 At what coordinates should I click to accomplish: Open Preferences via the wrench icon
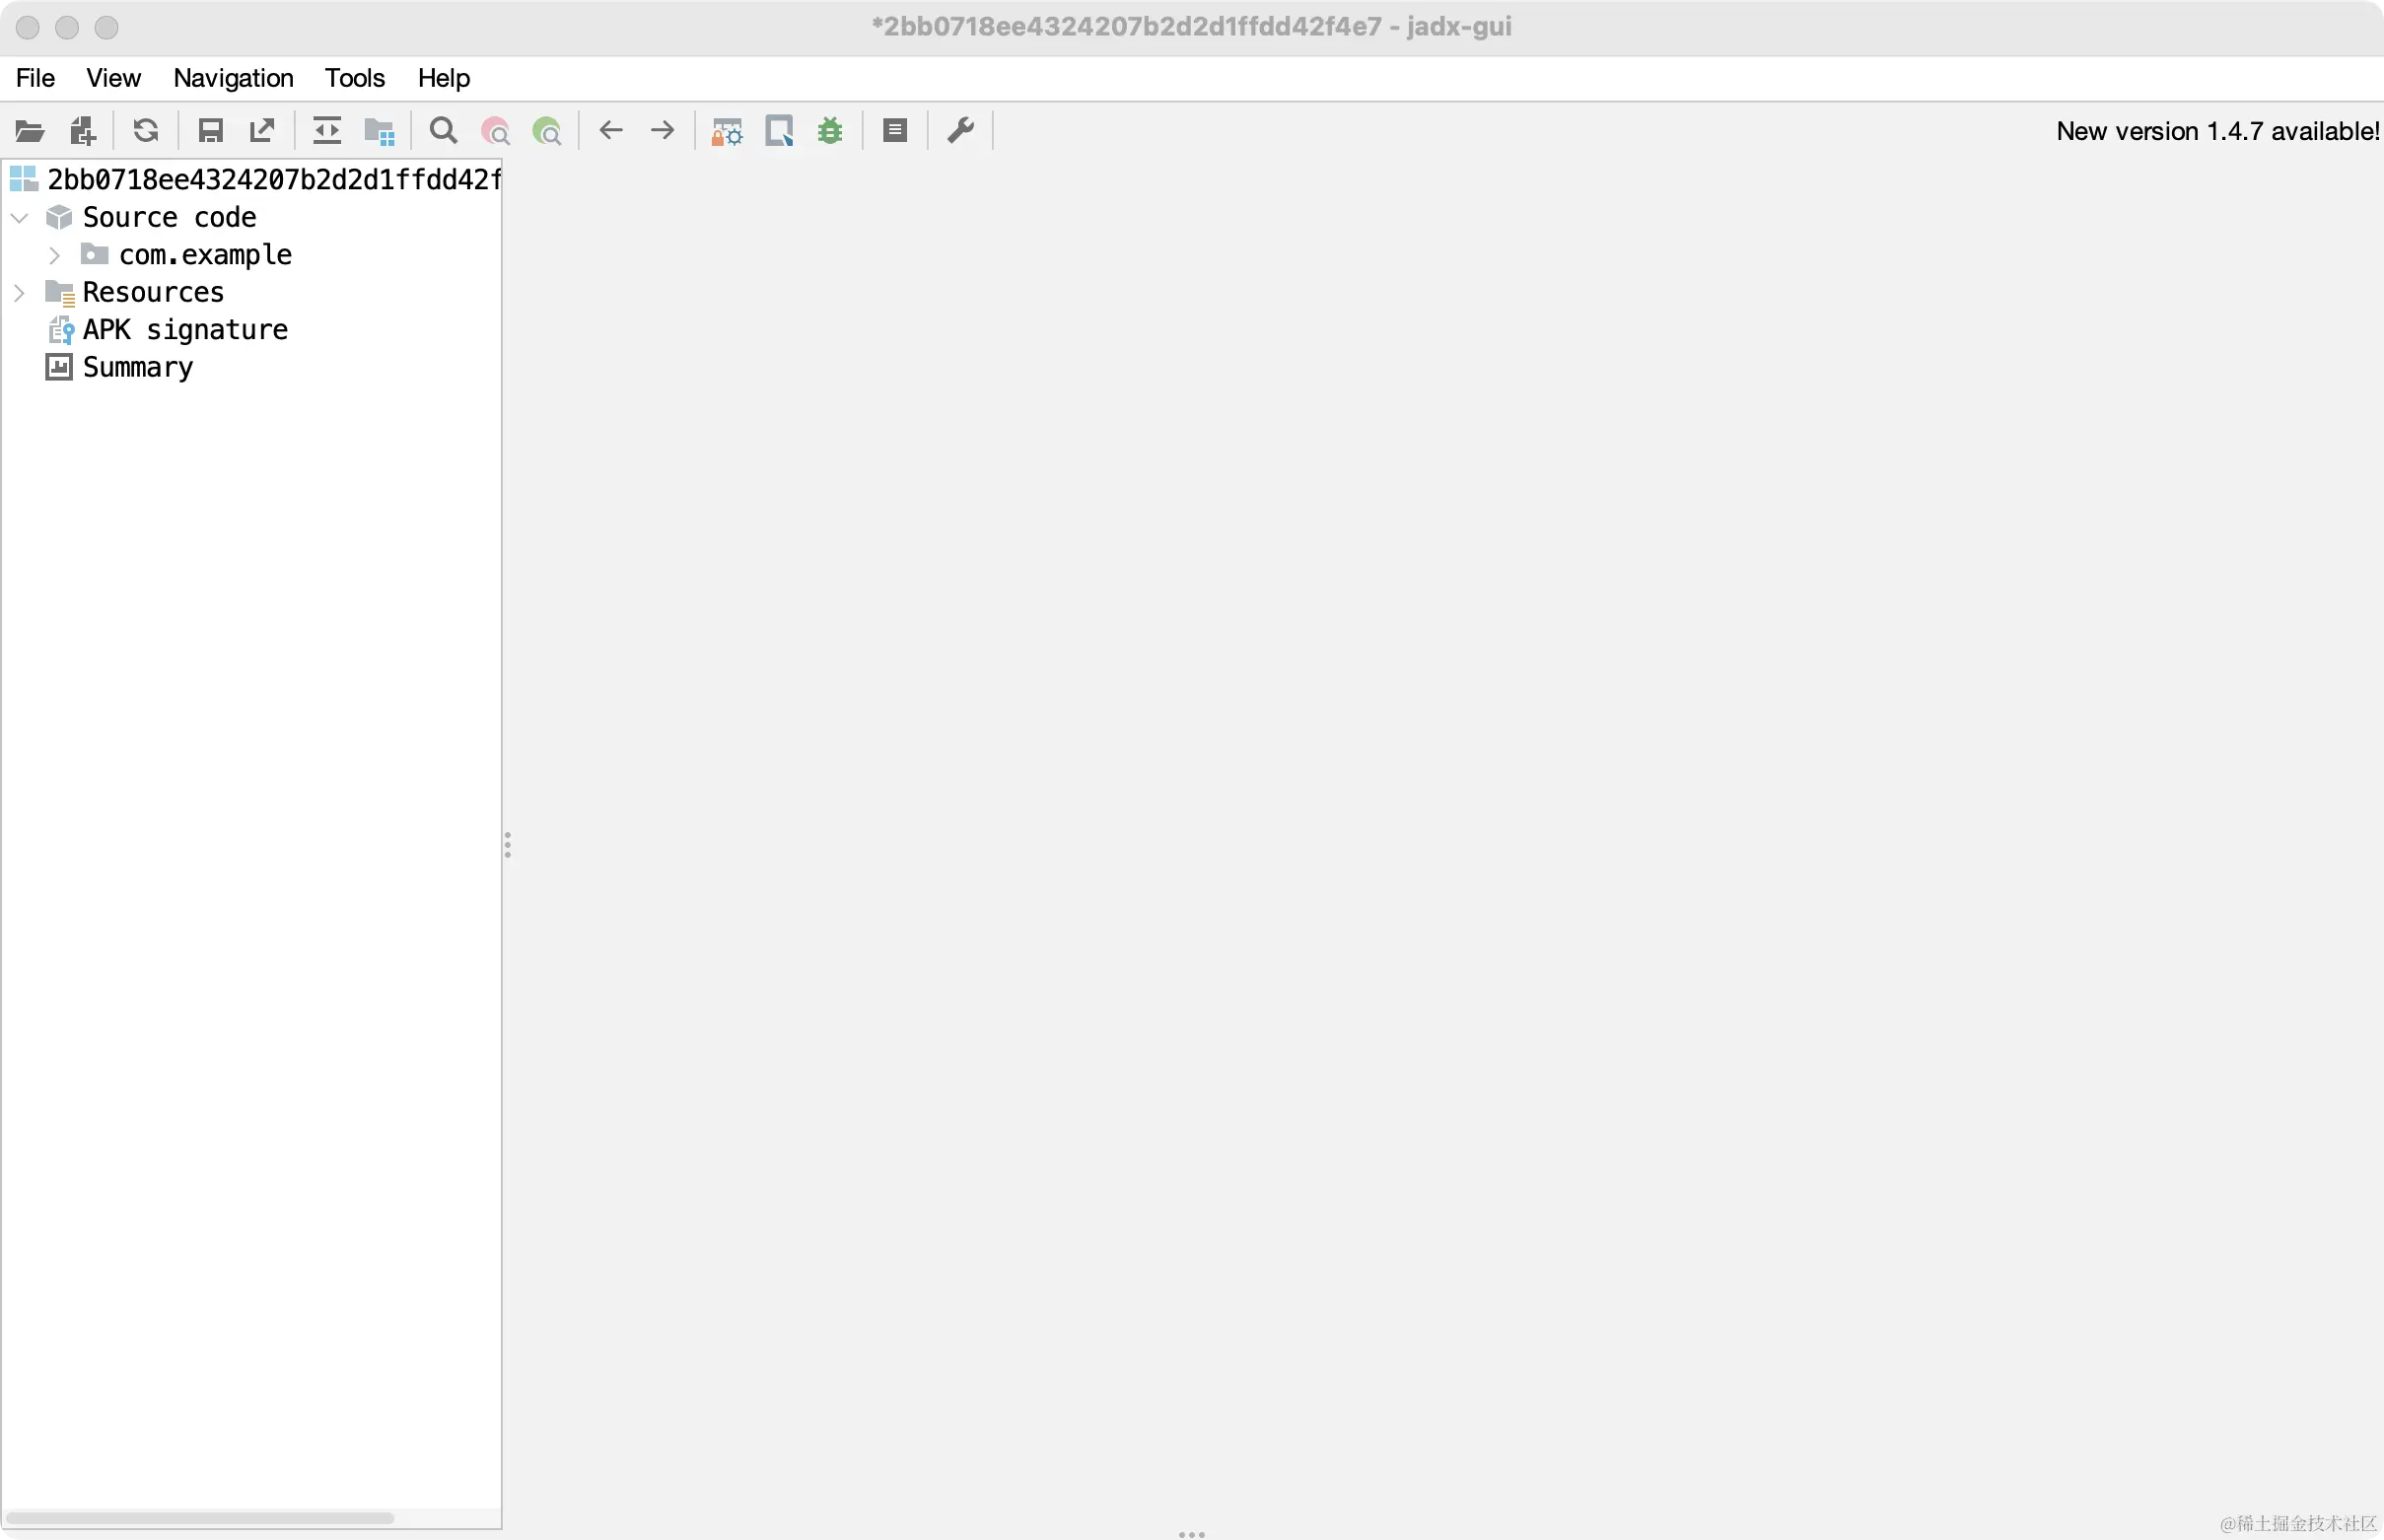click(x=960, y=131)
